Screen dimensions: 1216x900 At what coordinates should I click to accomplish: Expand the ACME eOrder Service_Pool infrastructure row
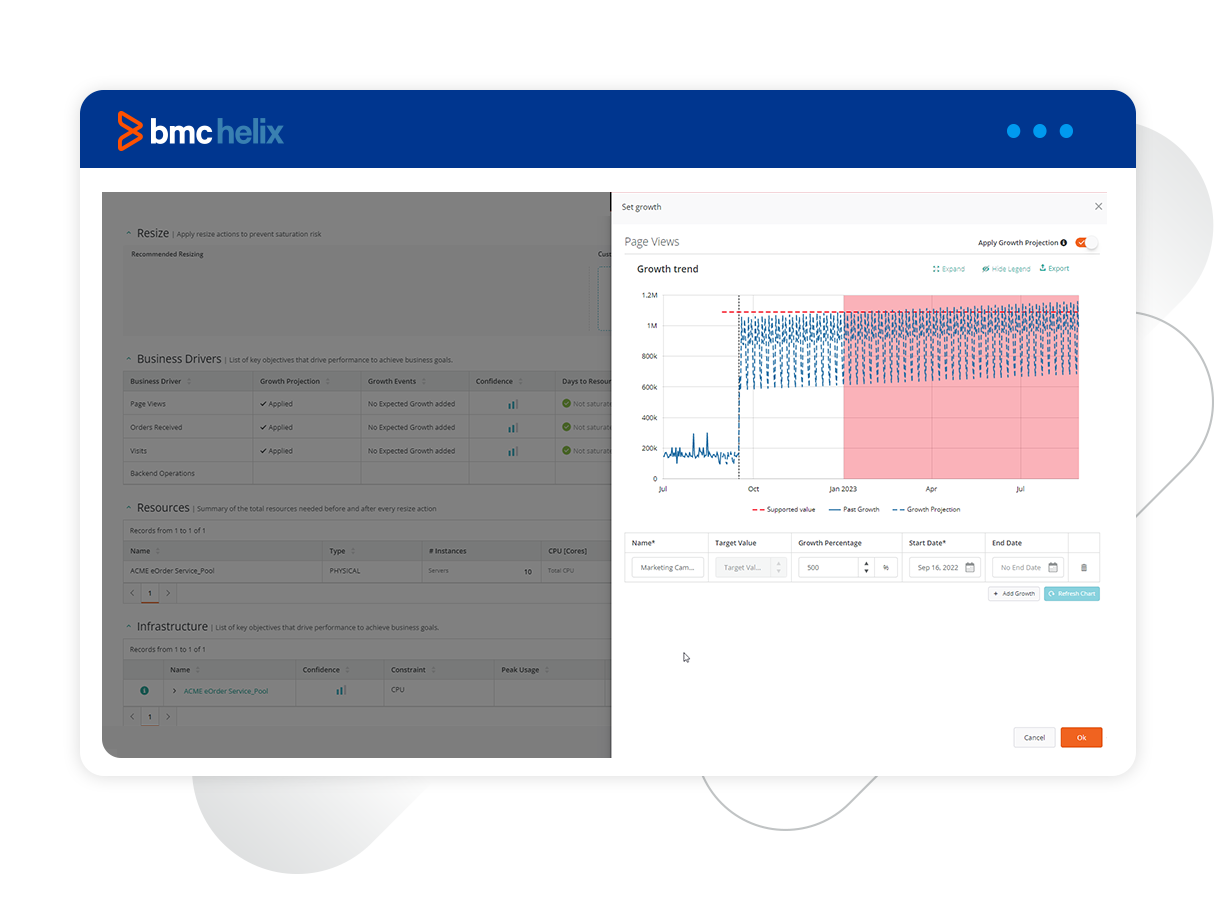pyautogui.click(x=174, y=691)
